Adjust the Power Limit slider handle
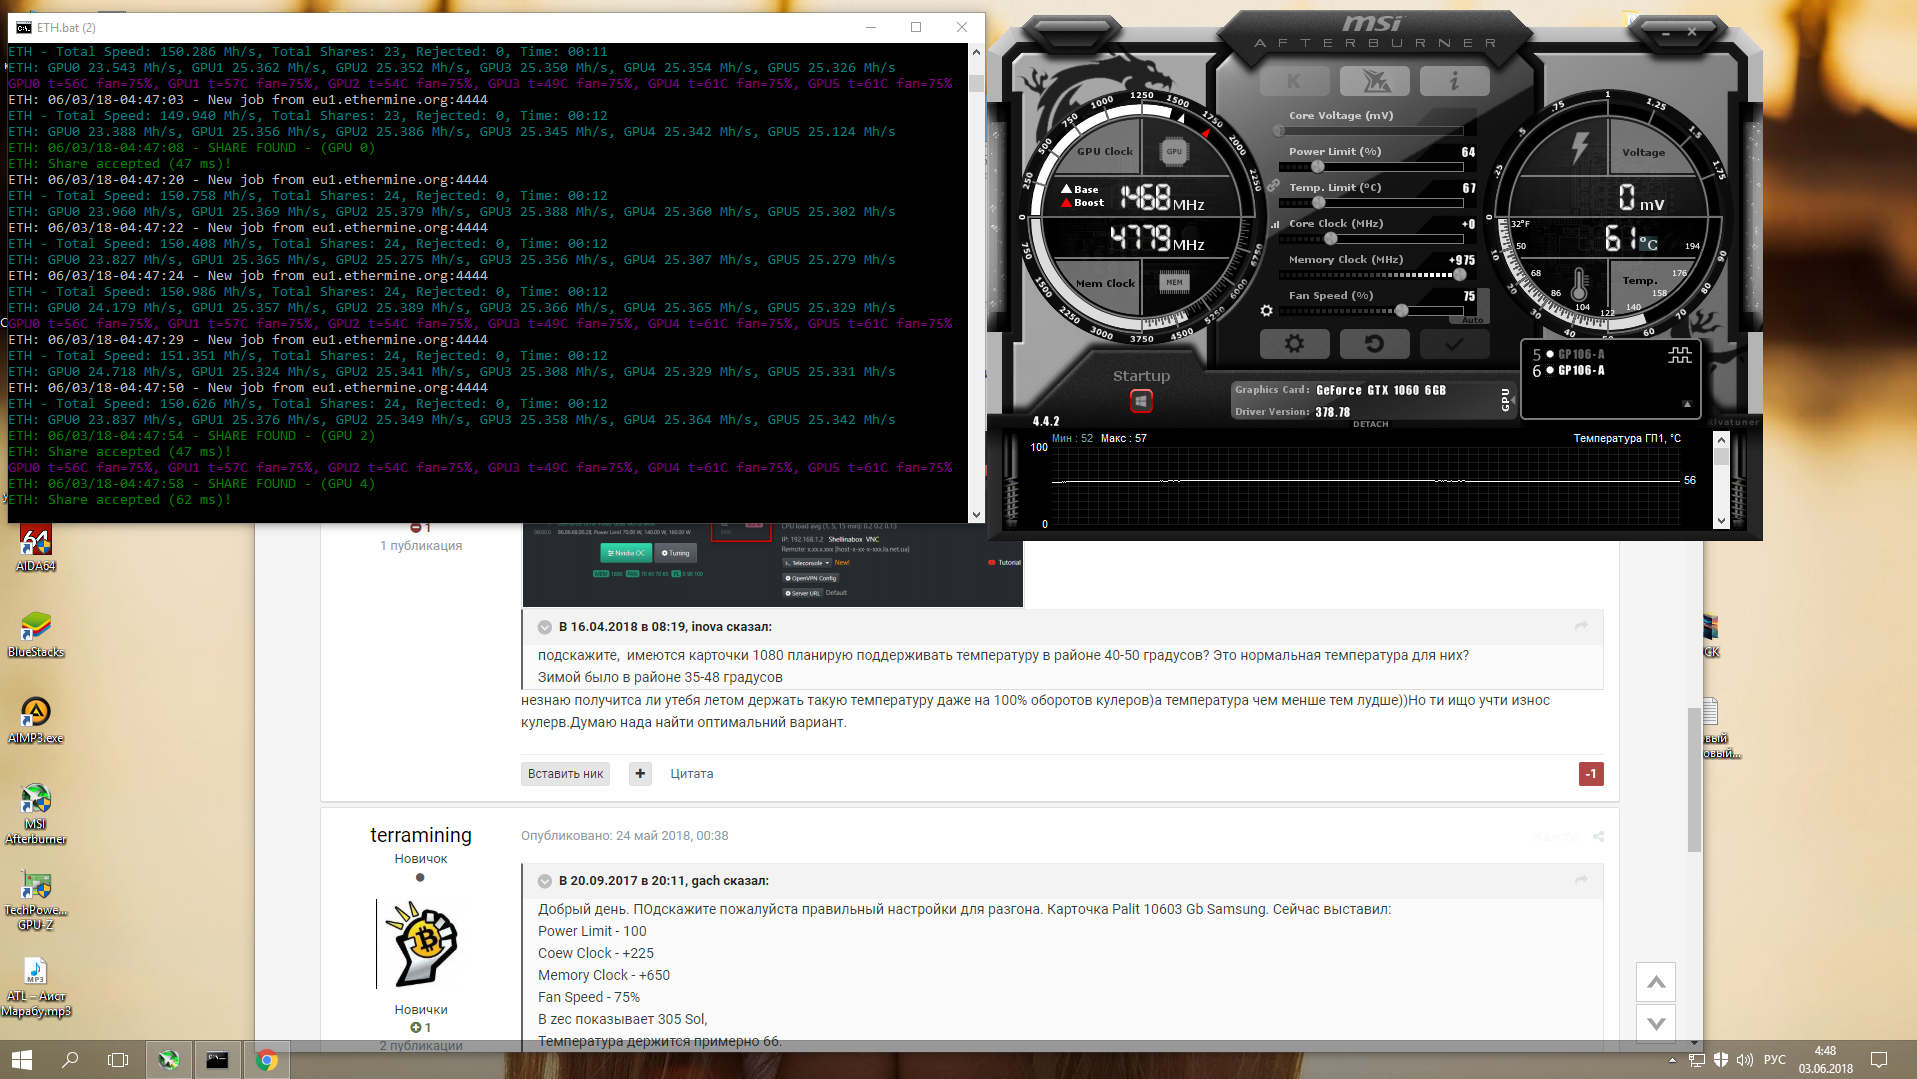 click(x=1318, y=167)
